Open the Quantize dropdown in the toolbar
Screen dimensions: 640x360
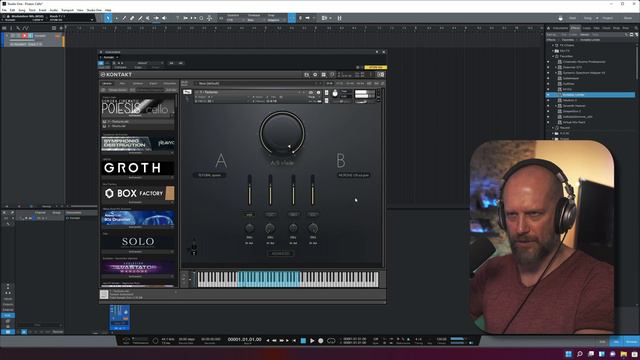[x=235, y=20]
